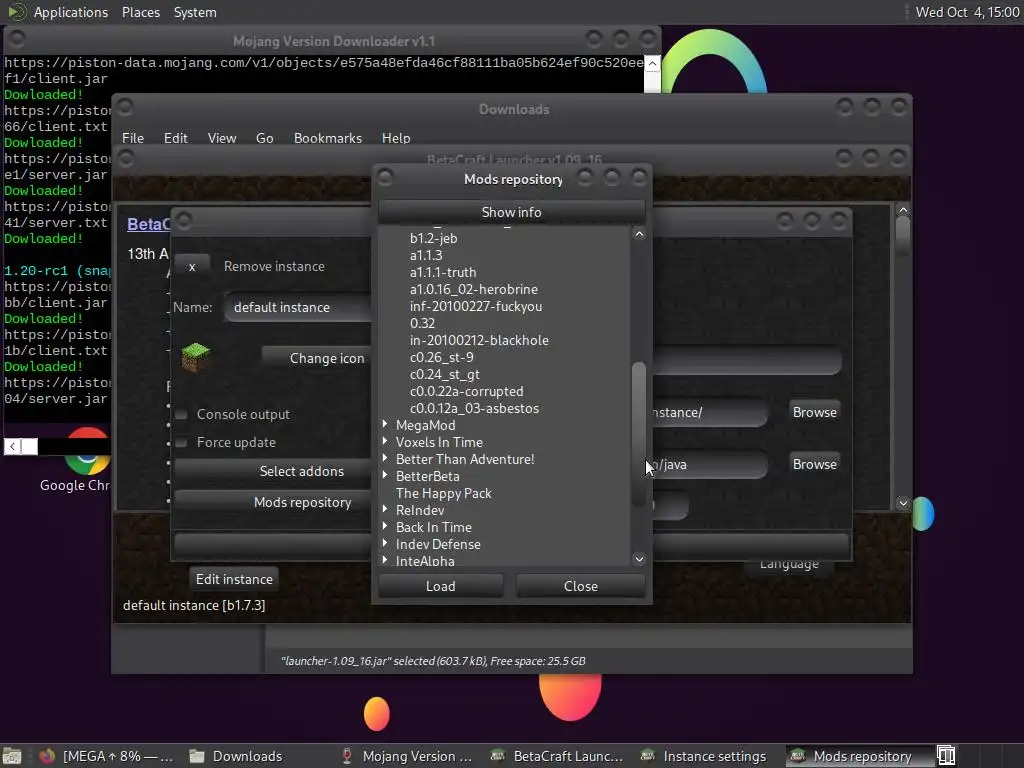The width and height of the screenshot is (1024, 768).
Task: Open the Edit menu in Downloads
Action: click(175, 138)
